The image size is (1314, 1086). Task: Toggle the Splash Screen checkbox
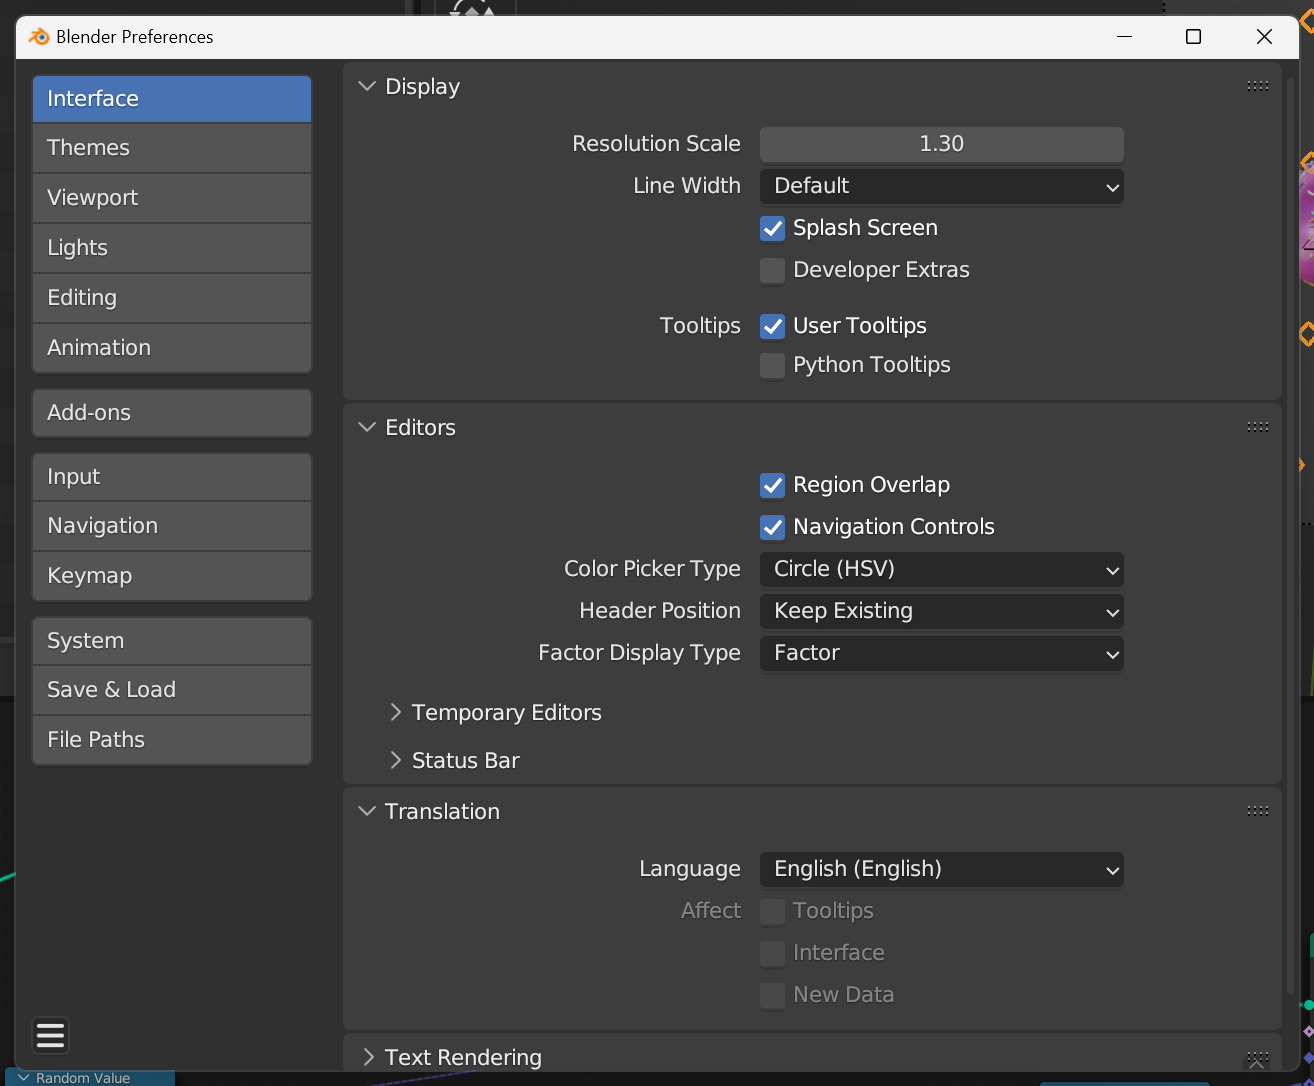click(x=772, y=228)
